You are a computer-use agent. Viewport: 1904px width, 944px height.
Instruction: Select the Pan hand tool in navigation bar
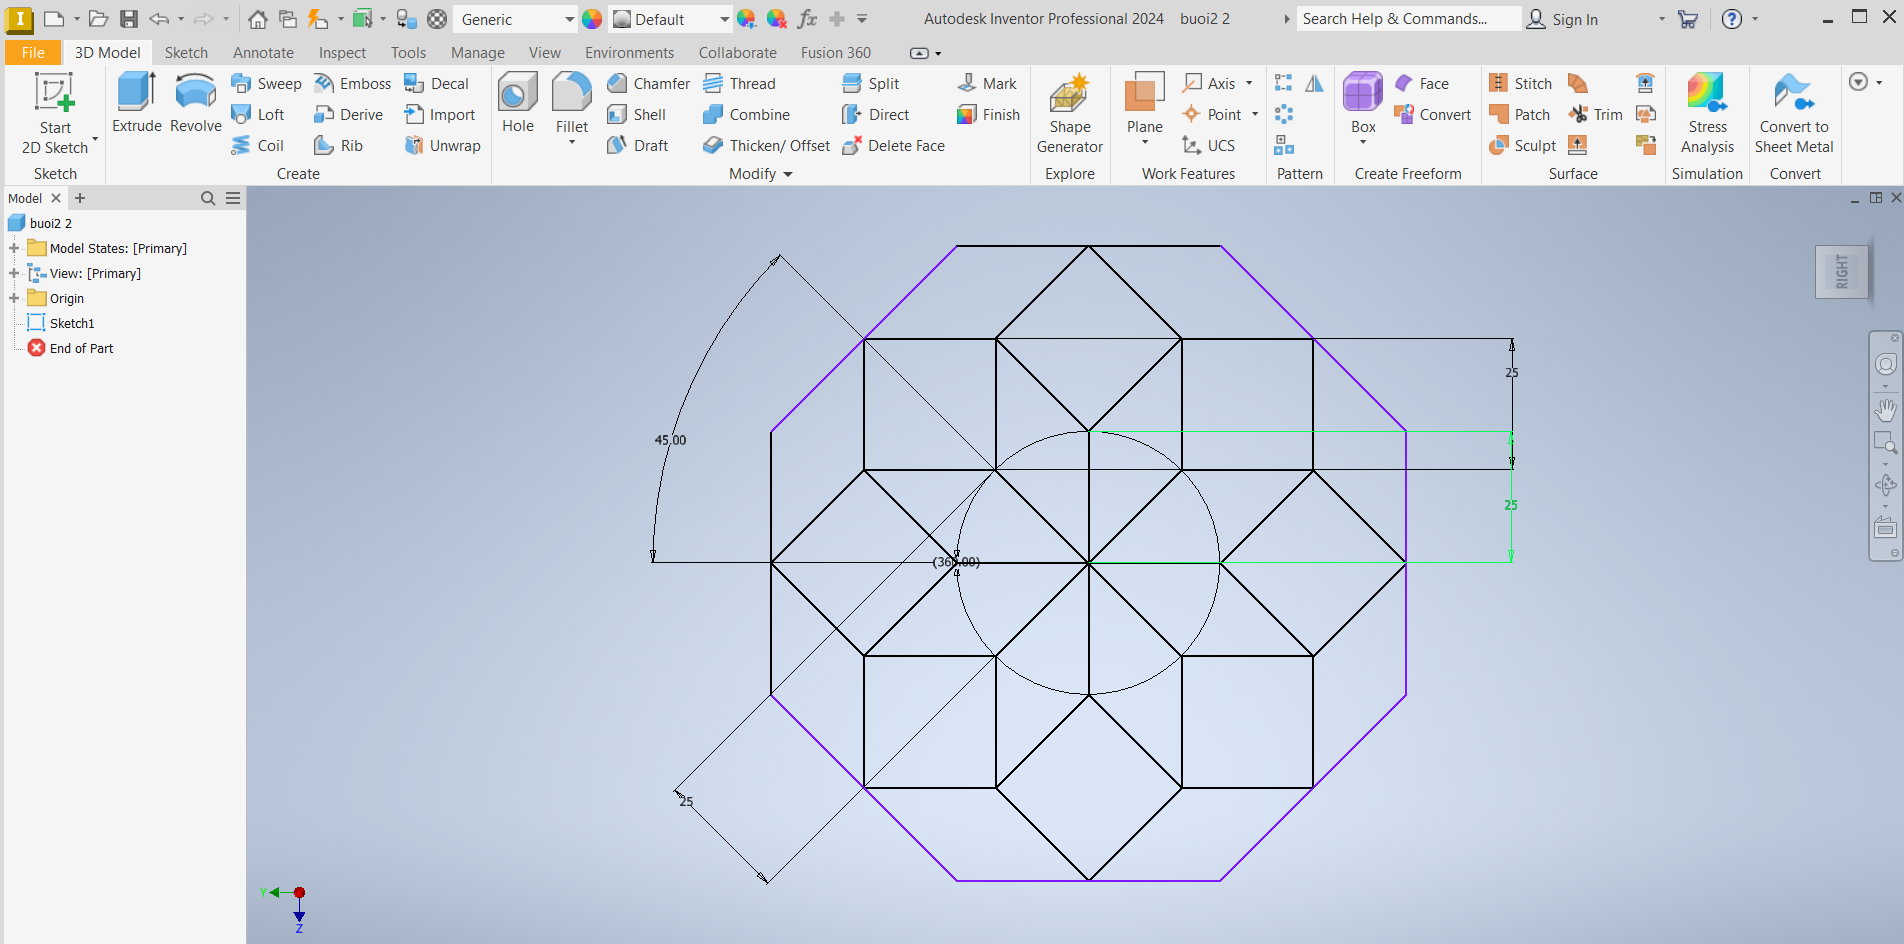tap(1885, 410)
